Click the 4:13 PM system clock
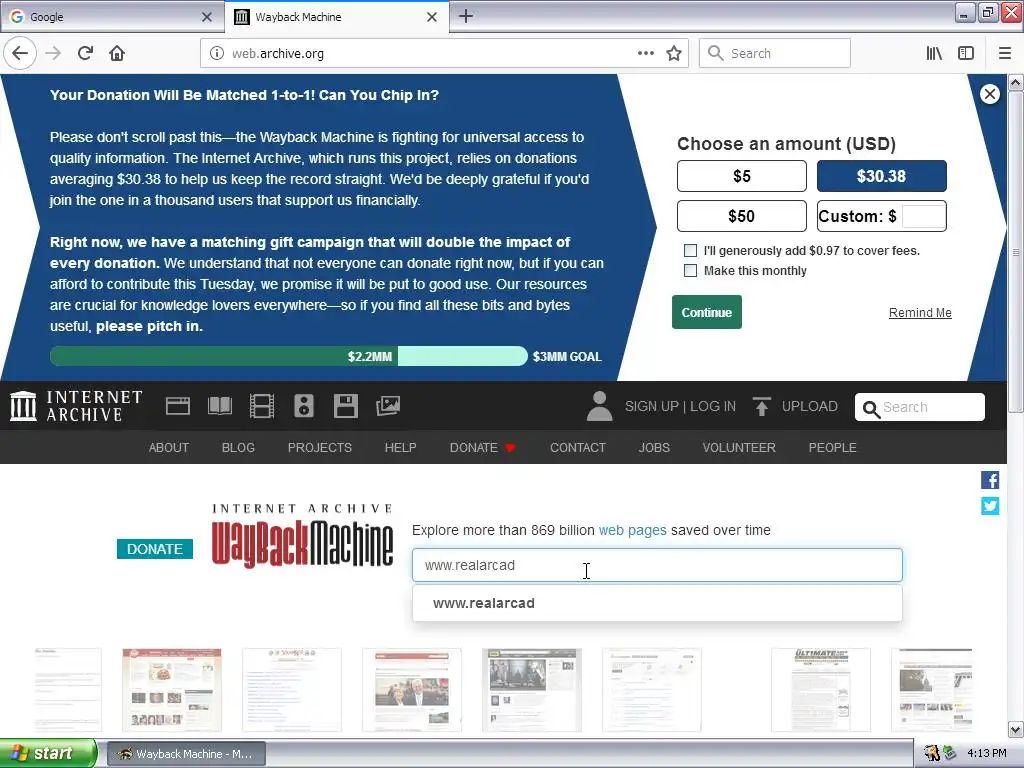This screenshot has height=768, width=1024. tap(986, 754)
